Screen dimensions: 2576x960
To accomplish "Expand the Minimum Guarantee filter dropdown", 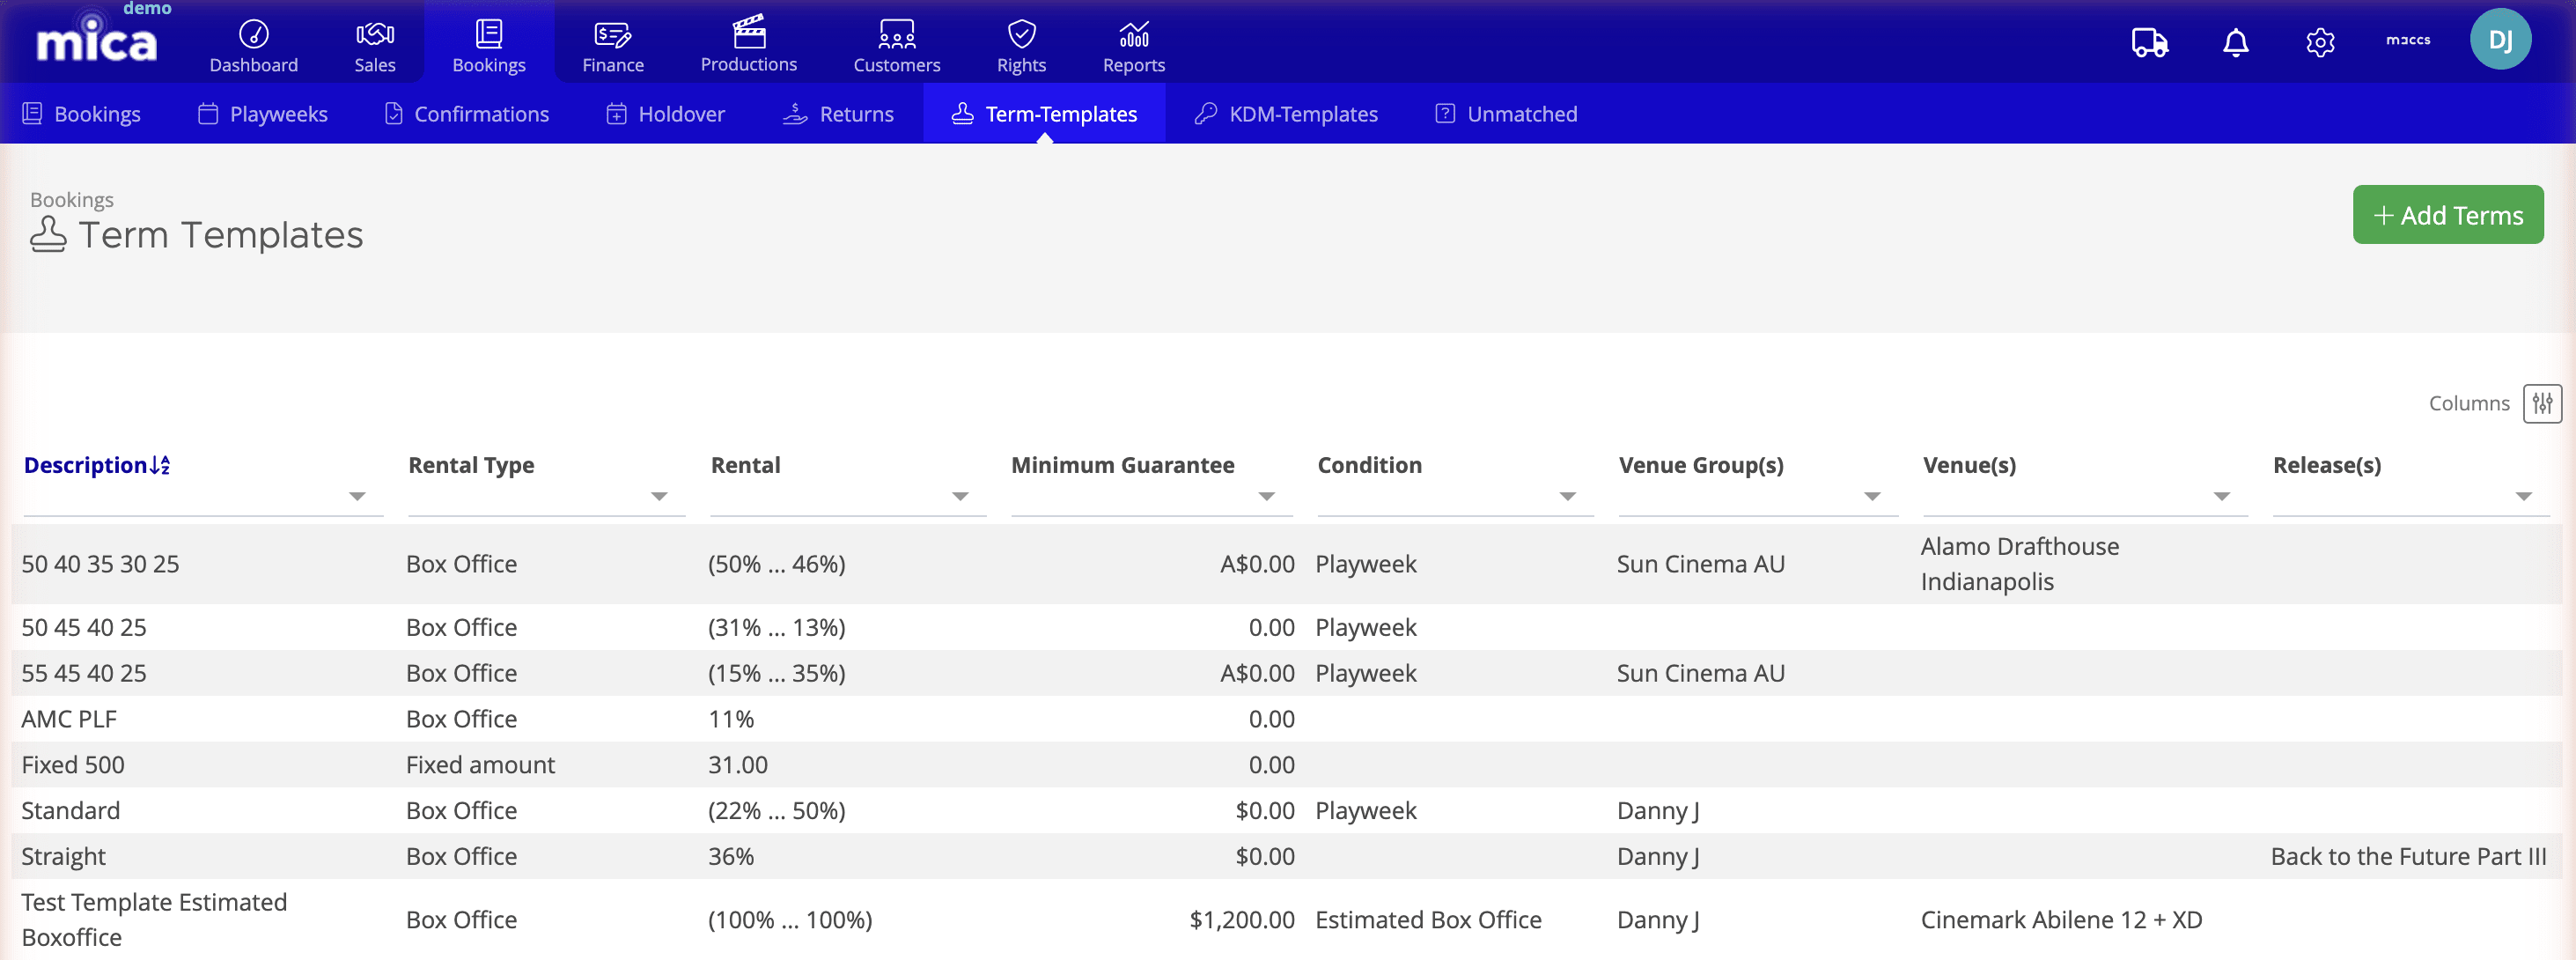I will (x=1266, y=497).
